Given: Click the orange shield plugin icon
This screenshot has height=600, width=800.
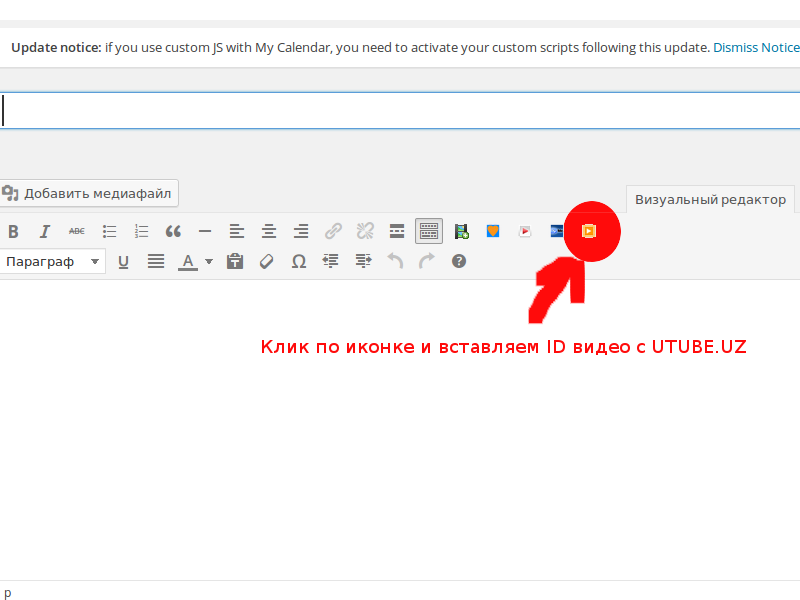Looking at the screenshot, I should (x=493, y=231).
